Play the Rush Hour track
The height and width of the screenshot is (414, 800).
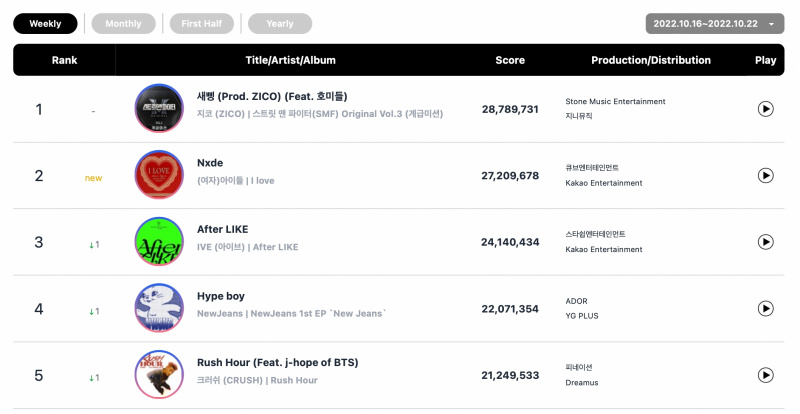tap(765, 375)
